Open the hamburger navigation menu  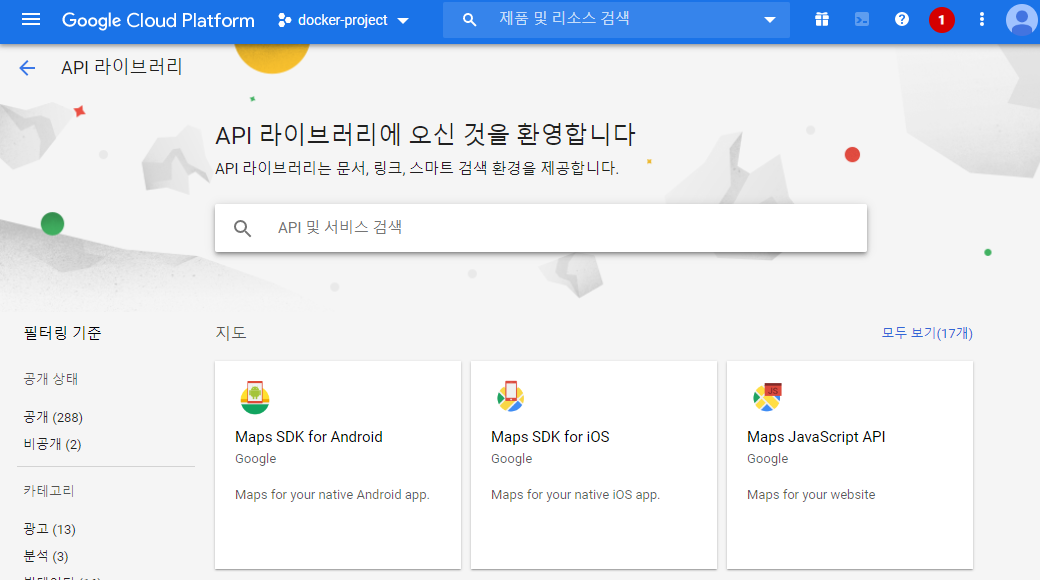click(x=31, y=20)
